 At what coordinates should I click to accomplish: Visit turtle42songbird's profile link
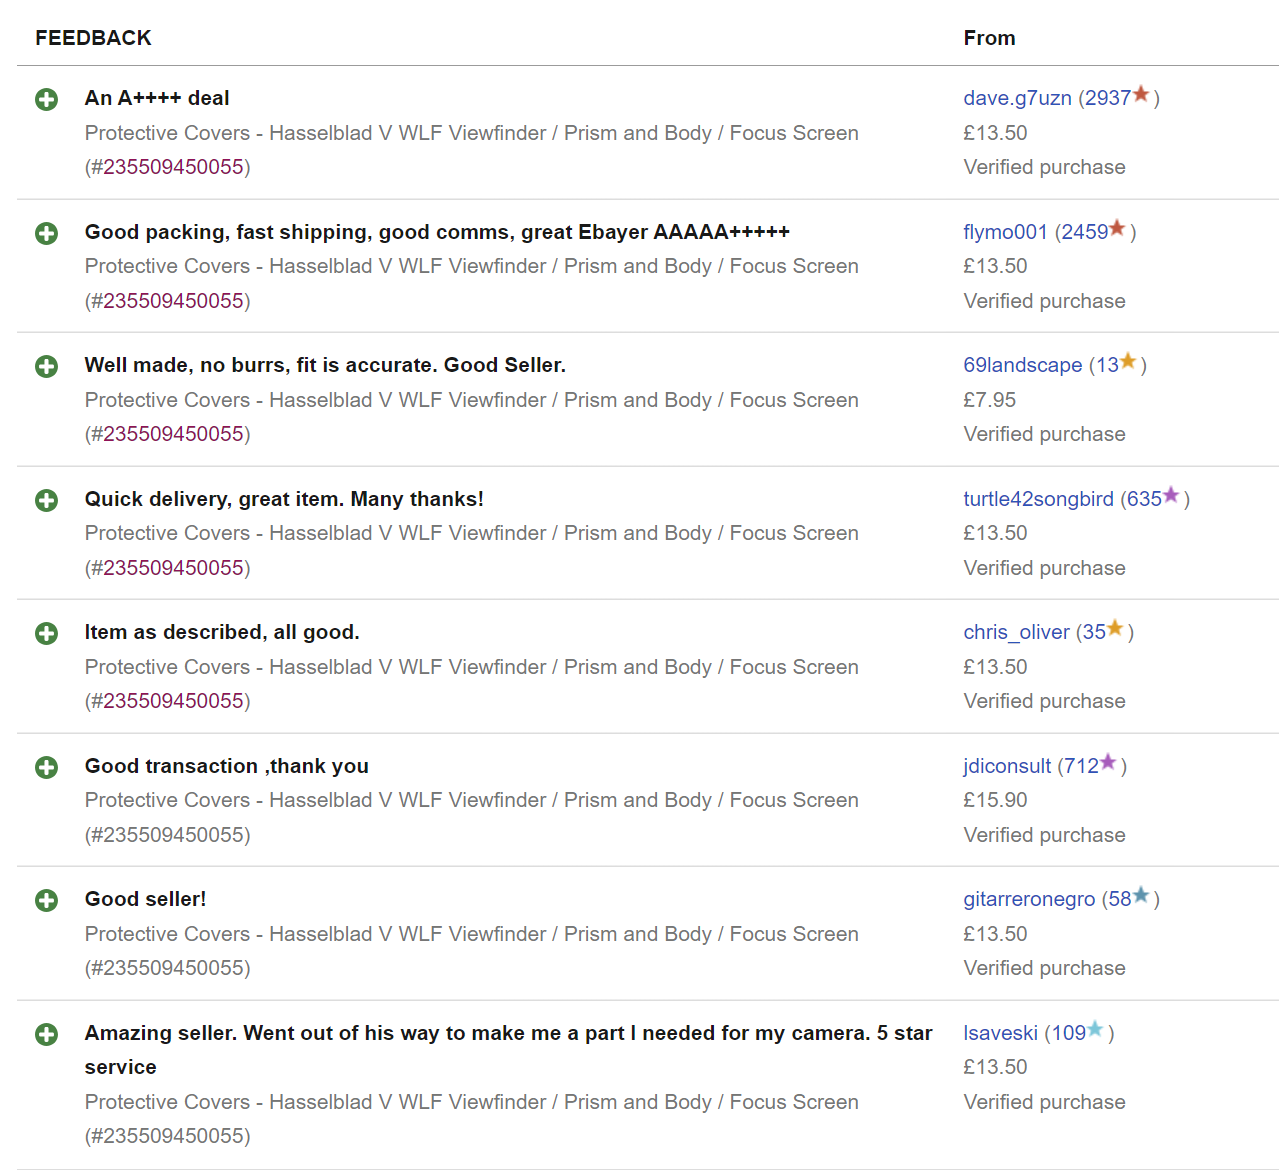(x=1038, y=499)
